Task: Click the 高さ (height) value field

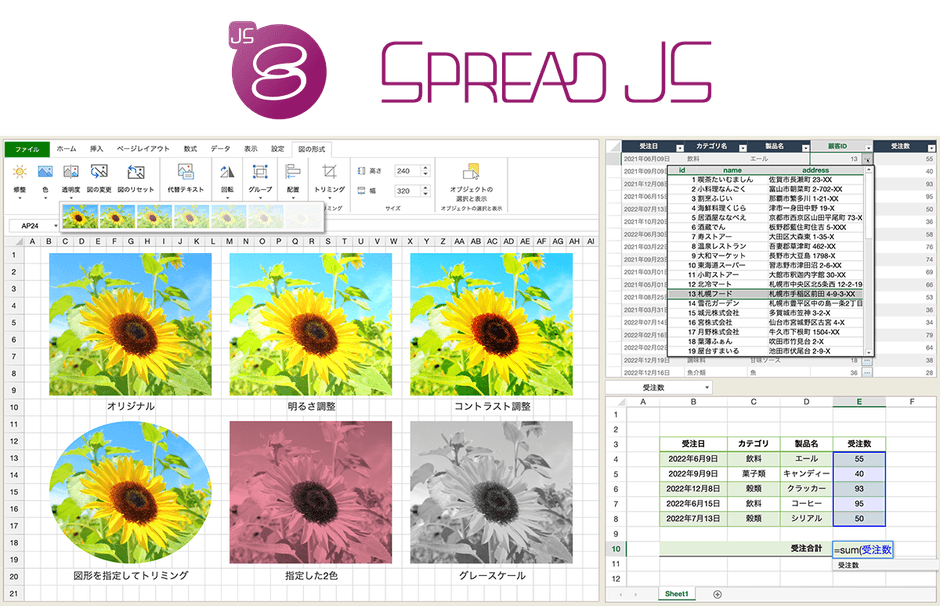Action: (x=408, y=171)
